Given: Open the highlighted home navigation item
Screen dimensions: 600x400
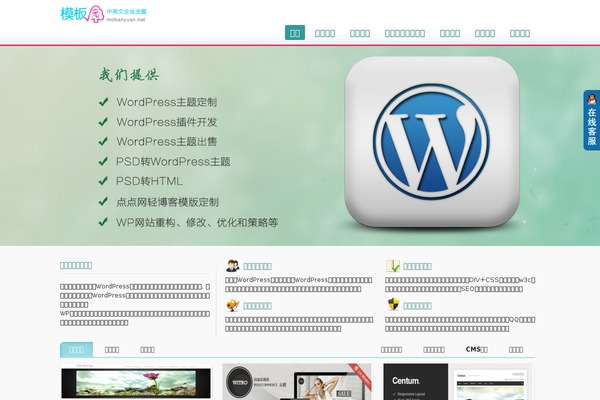Looking at the screenshot, I should point(295,33).
